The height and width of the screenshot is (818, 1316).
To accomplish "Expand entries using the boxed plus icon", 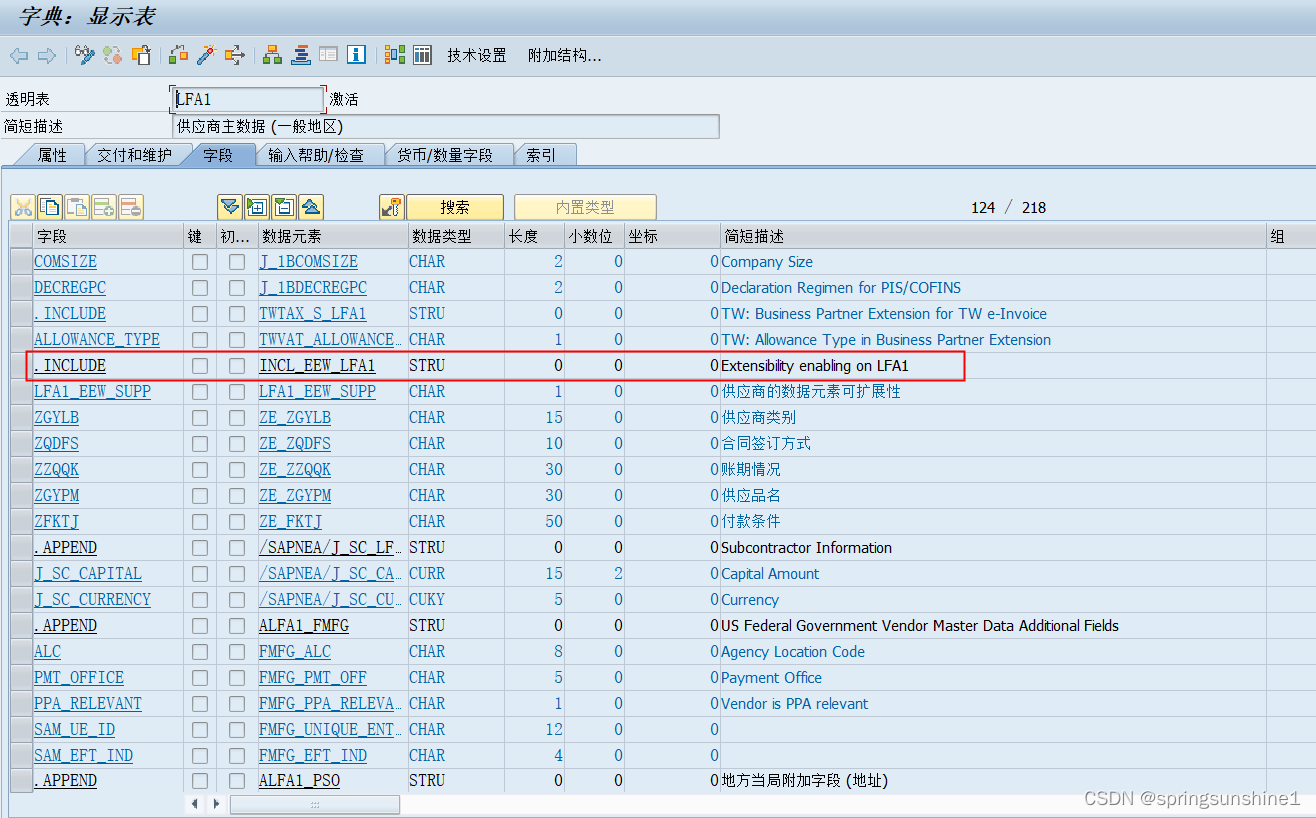I will 256,207.
